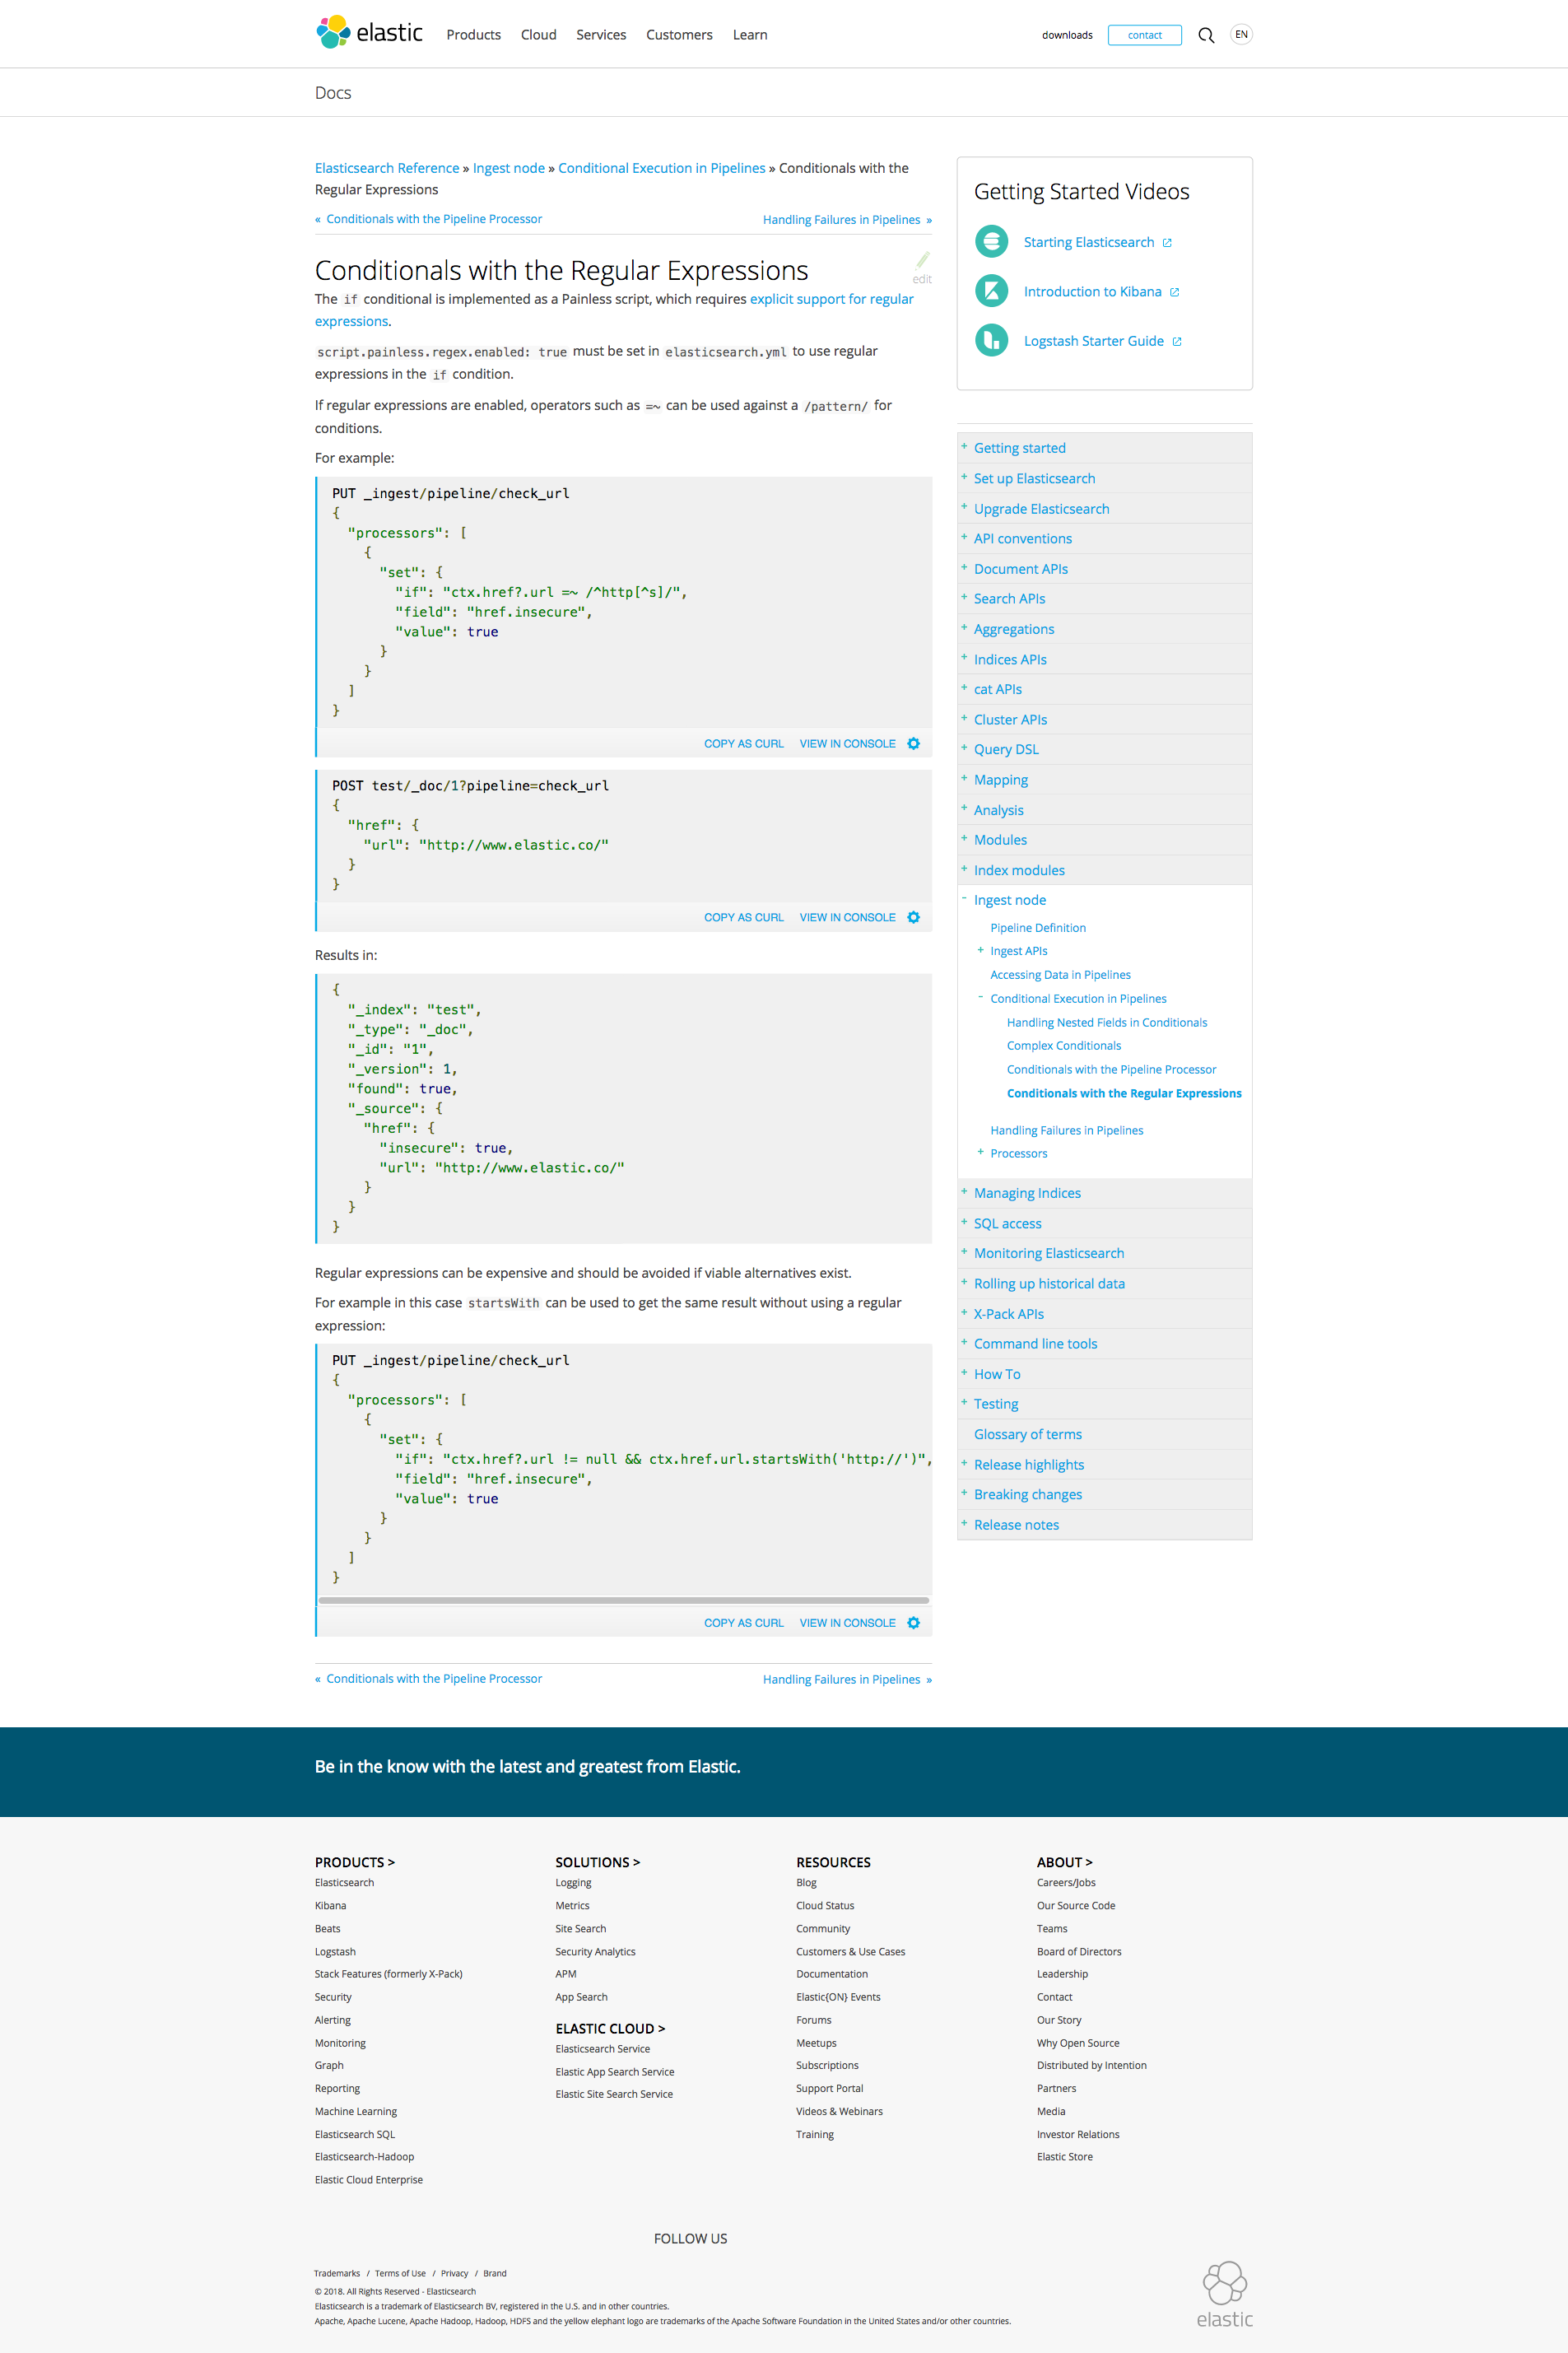Open the Learn menu
Image resolution: width=1568 pixels, height=2353 pixels.
(750, 35)
